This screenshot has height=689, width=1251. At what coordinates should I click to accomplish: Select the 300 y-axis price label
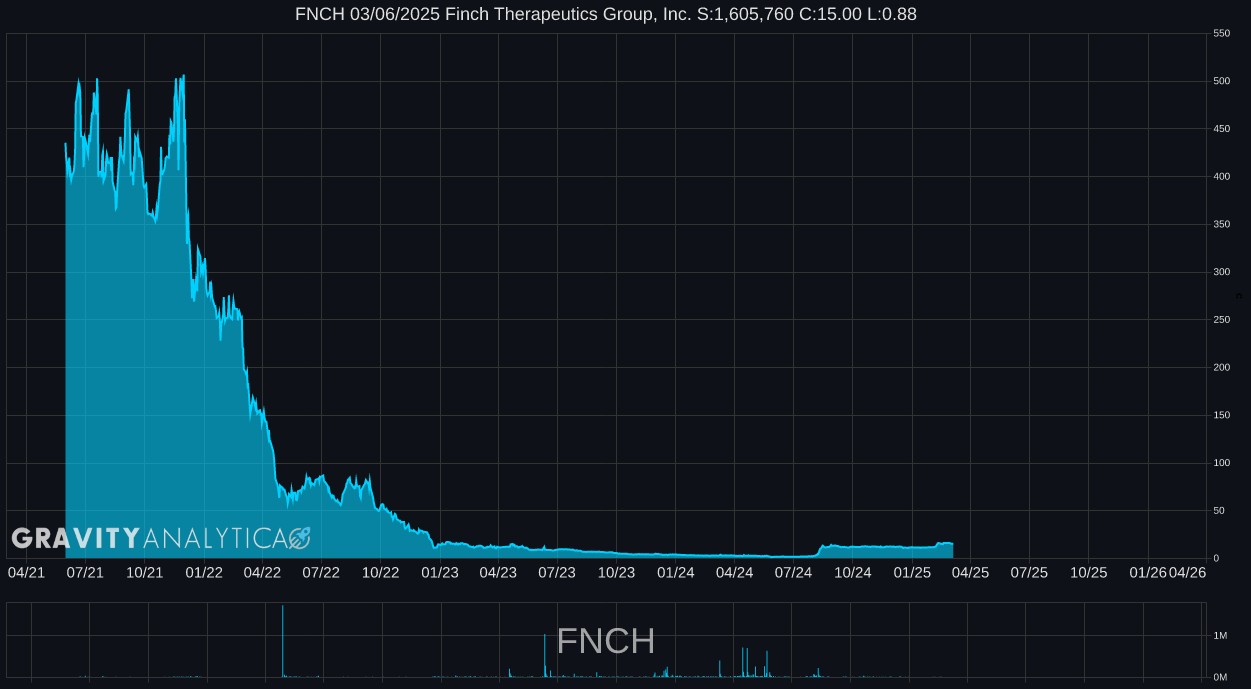[x=1221, y=272]
